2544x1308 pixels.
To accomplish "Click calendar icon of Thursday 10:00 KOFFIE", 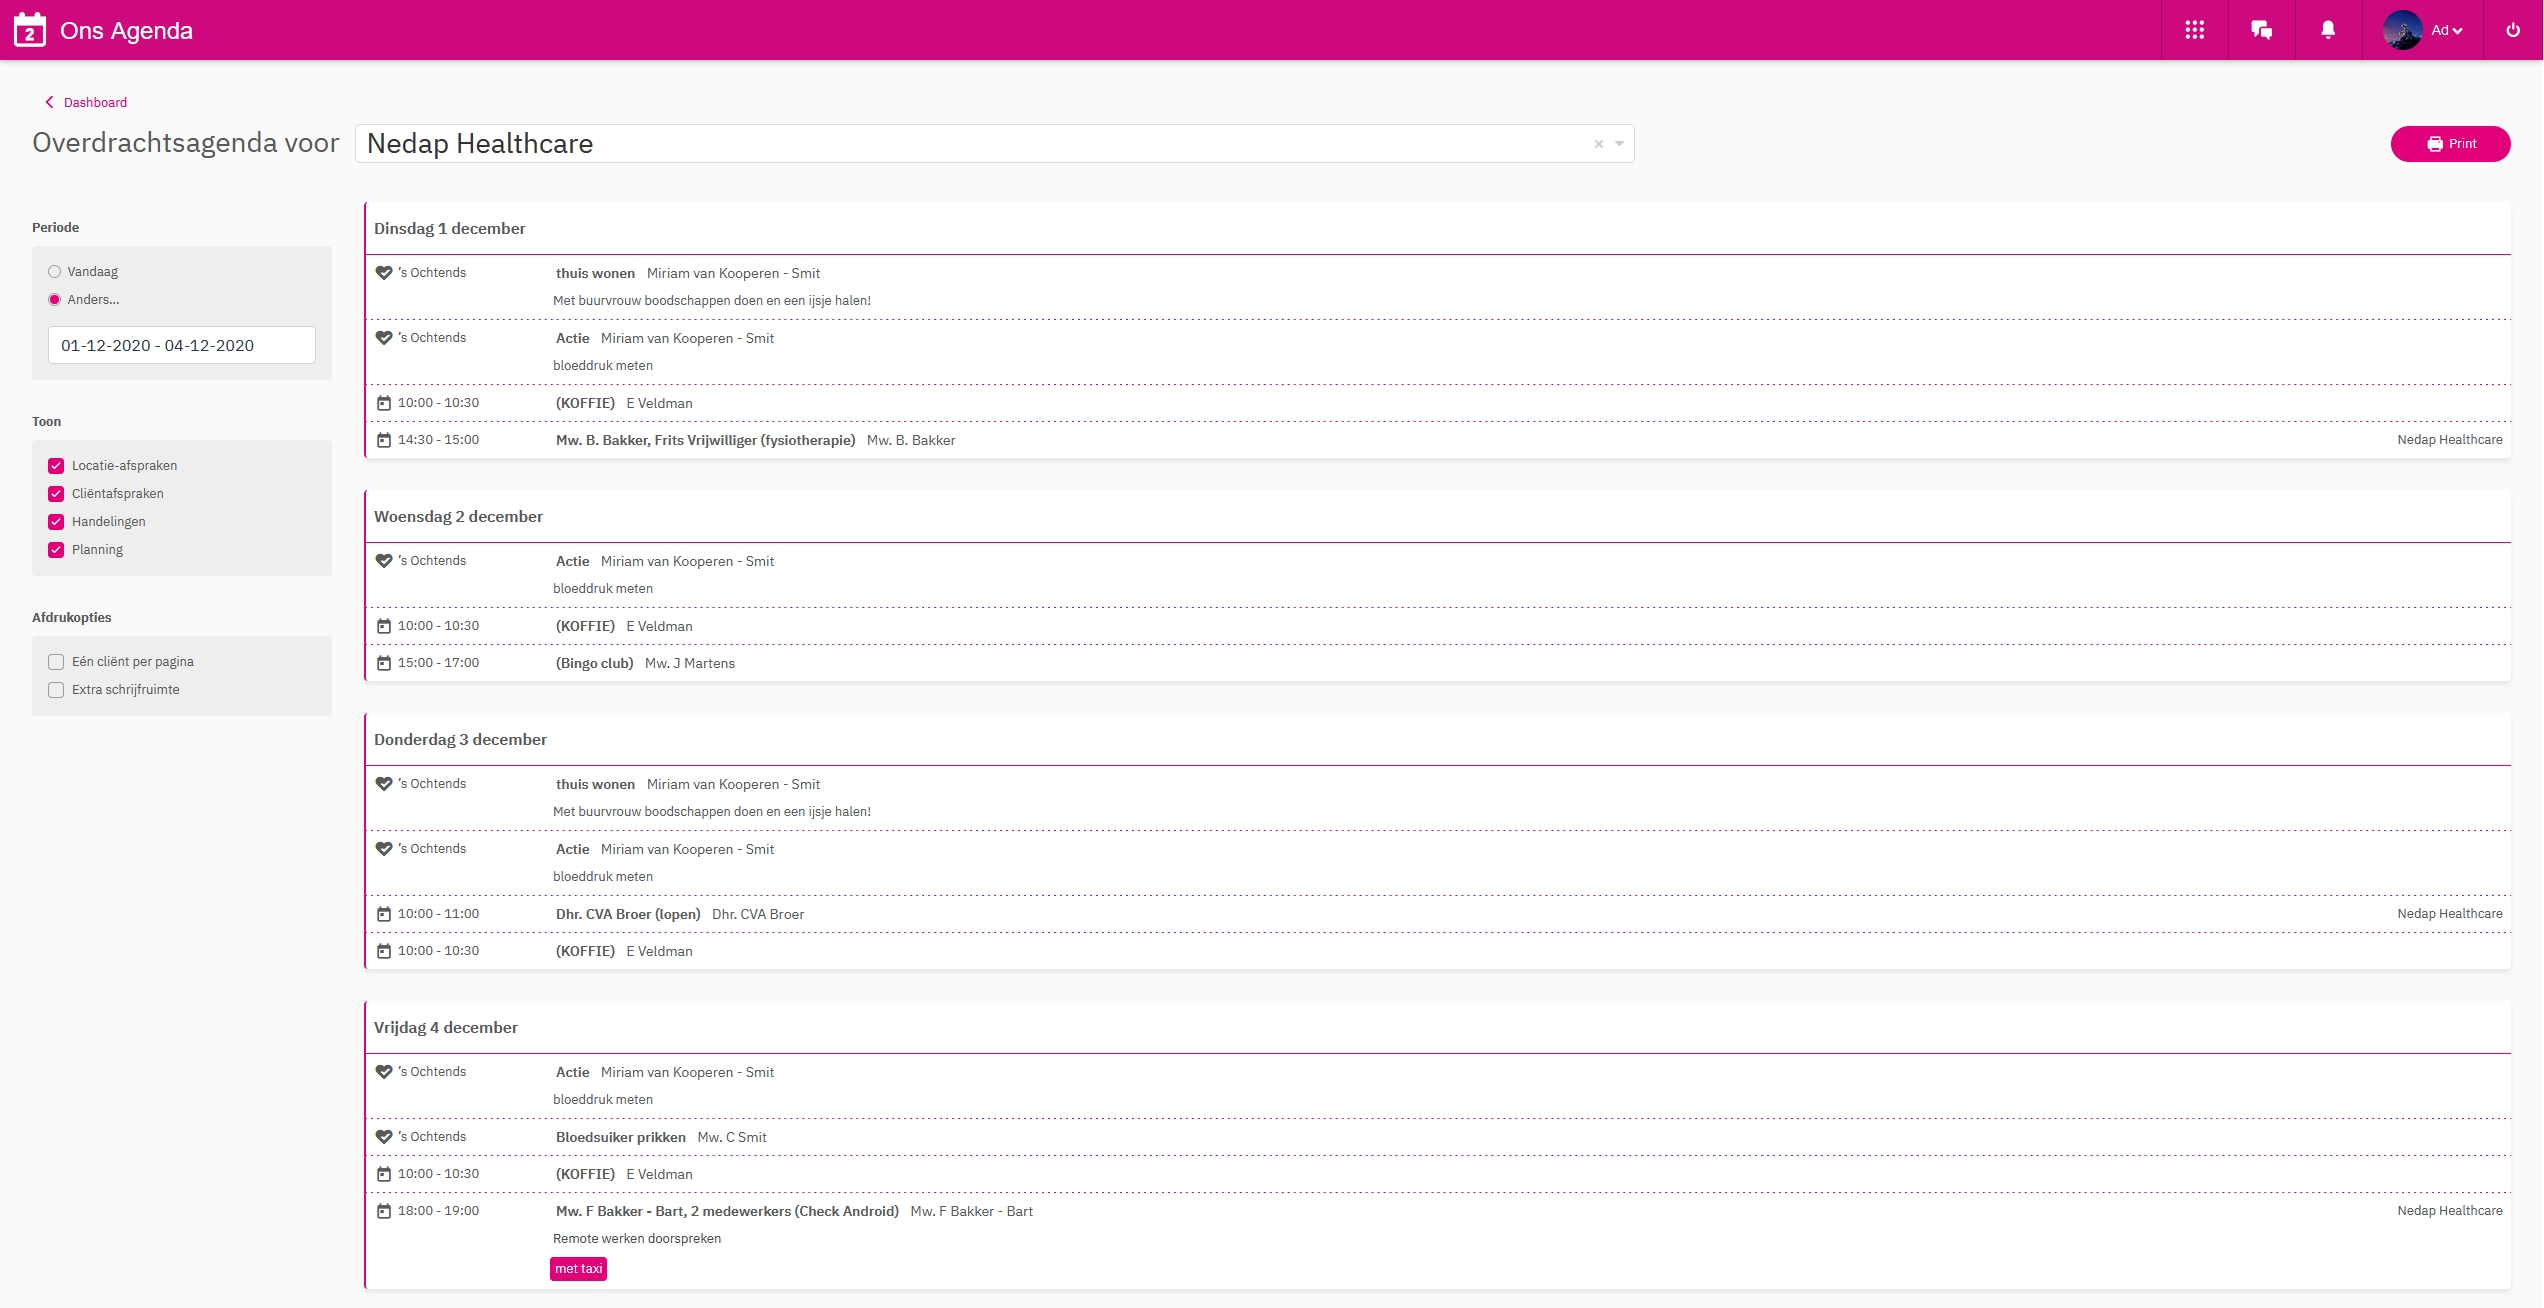I will click(384, 951).
